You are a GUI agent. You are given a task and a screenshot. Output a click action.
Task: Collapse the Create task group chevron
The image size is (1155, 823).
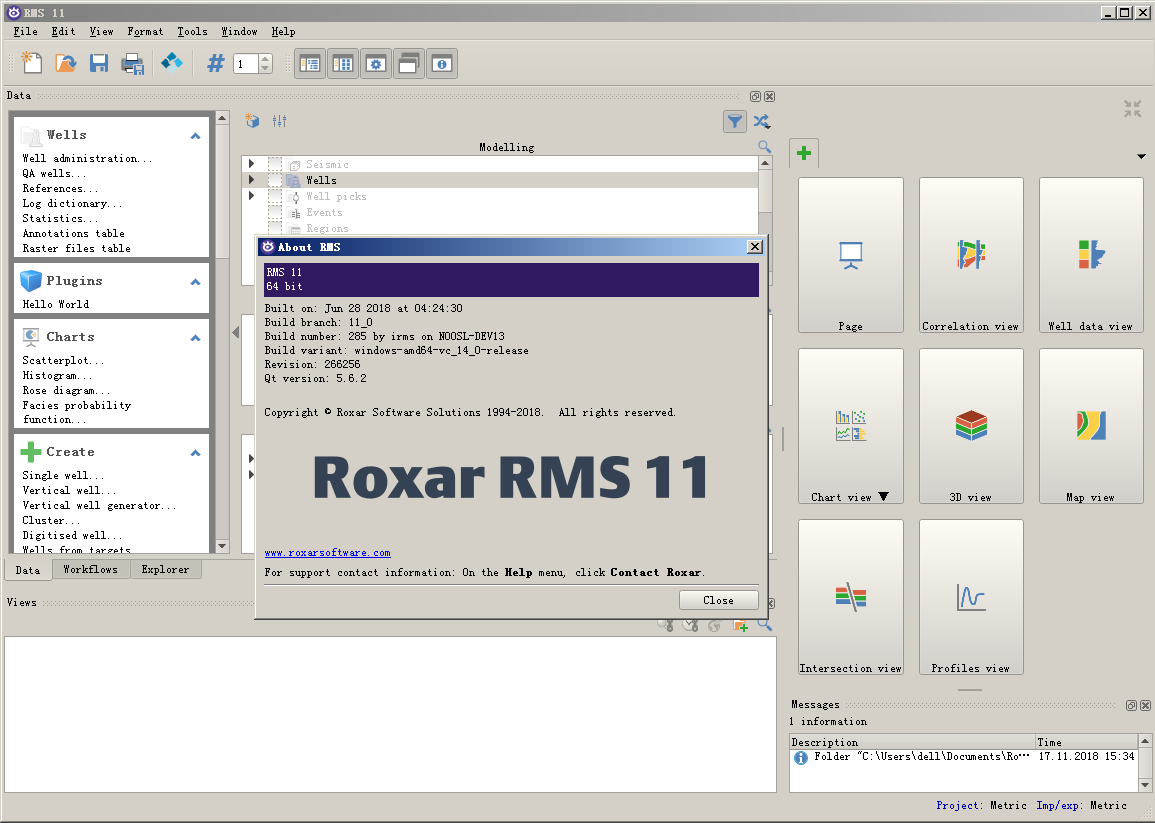[195, 452]
